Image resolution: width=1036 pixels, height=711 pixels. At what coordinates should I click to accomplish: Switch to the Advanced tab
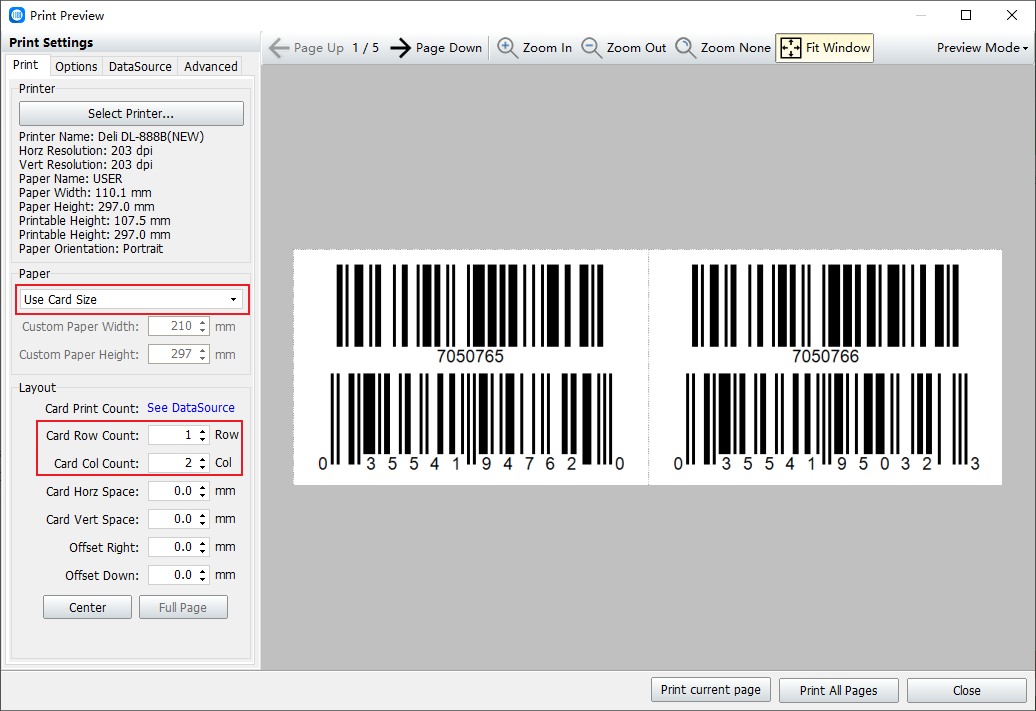pyautogui.click(x=211, y=67)
